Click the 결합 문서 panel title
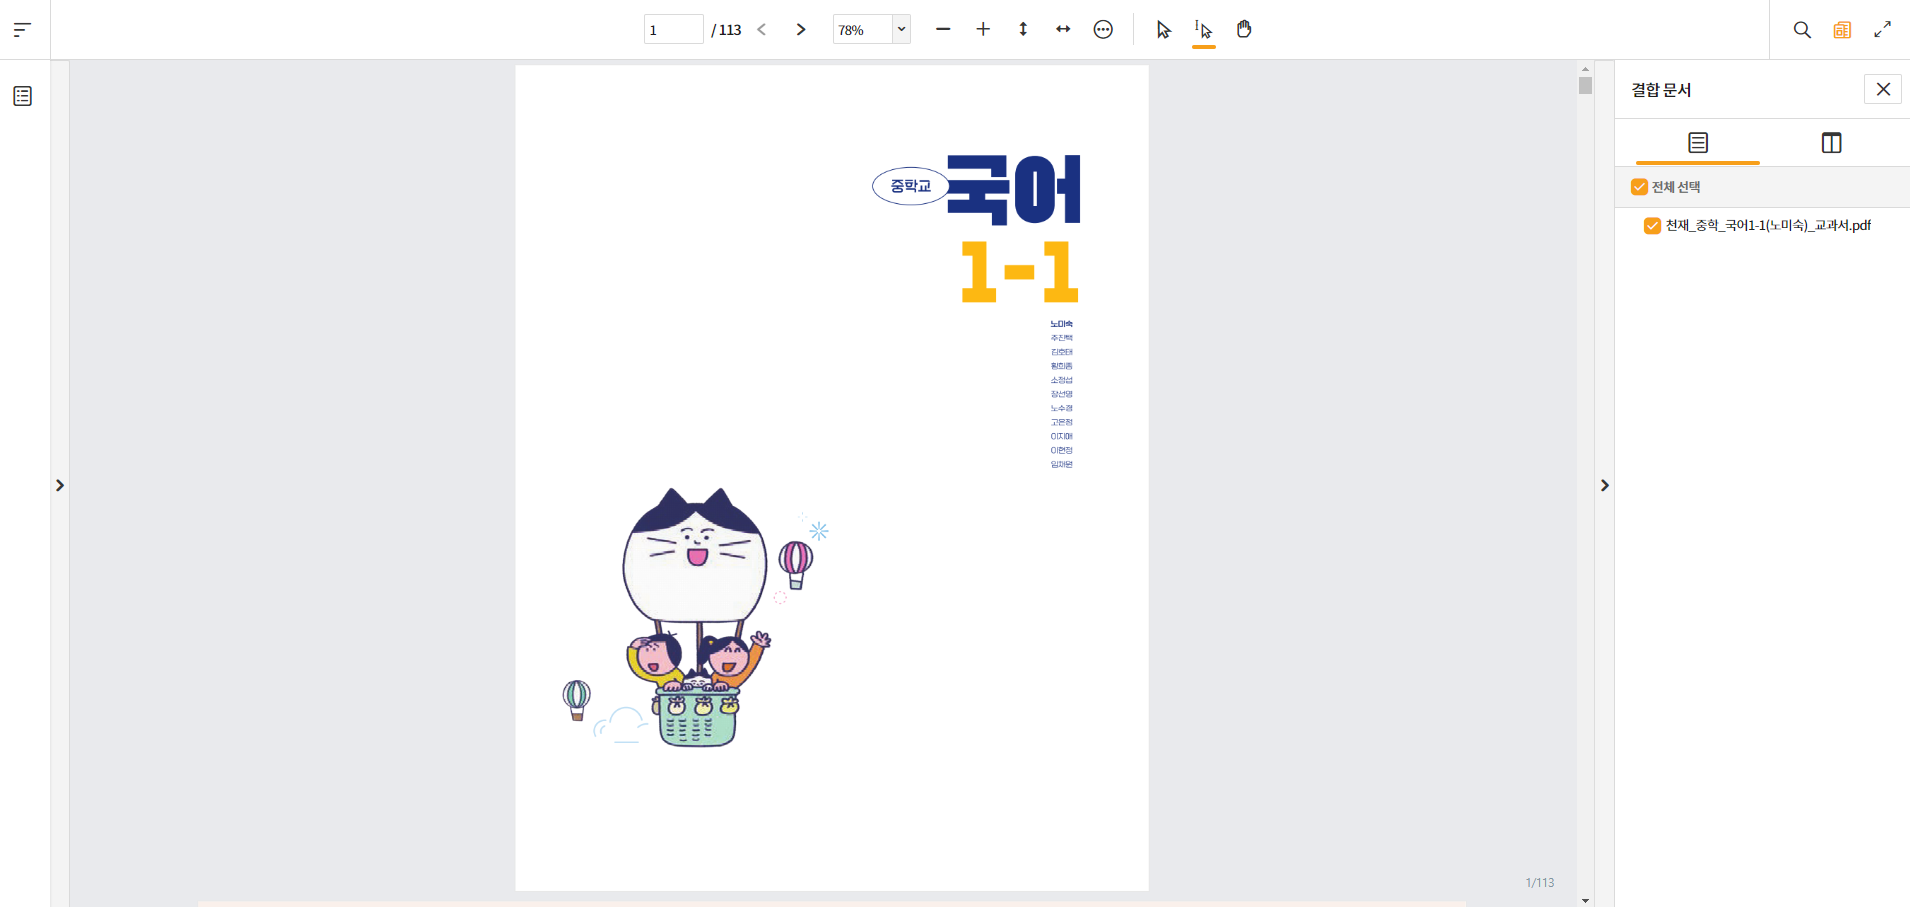The height and width of the screenshot is (907, 1910). (1661, 90)
